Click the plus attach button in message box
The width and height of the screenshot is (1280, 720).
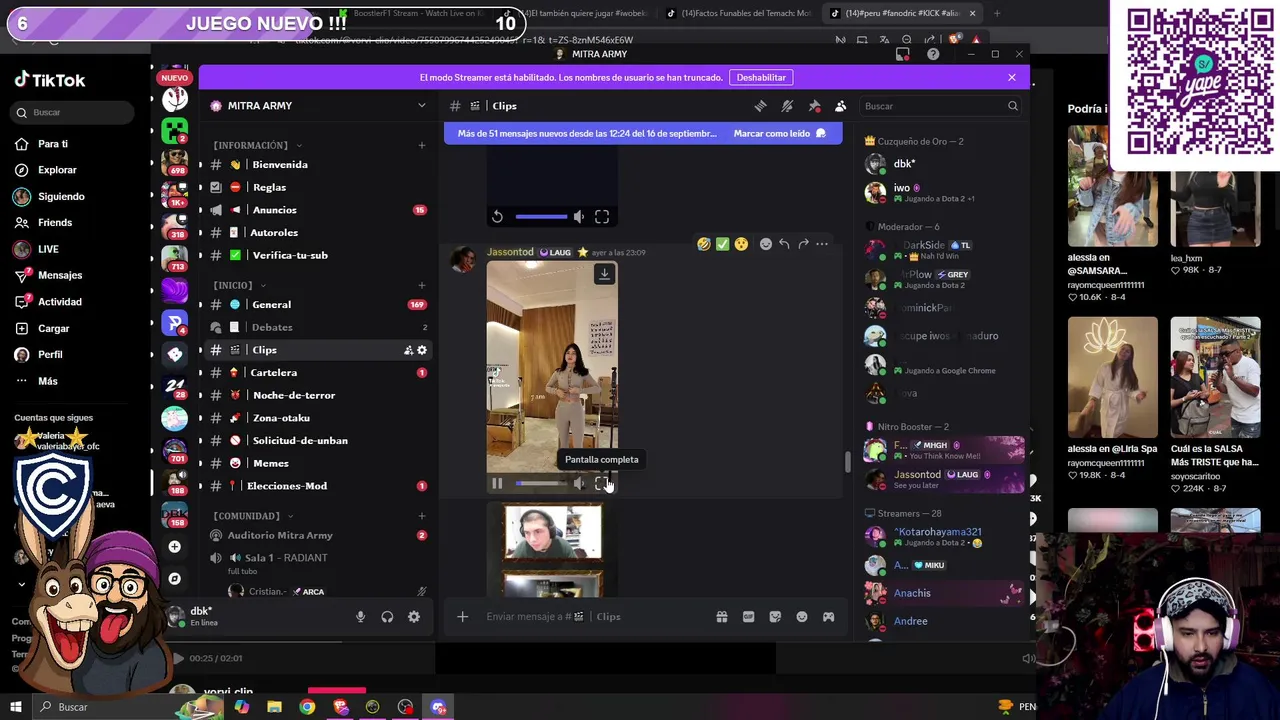[462, 617]
